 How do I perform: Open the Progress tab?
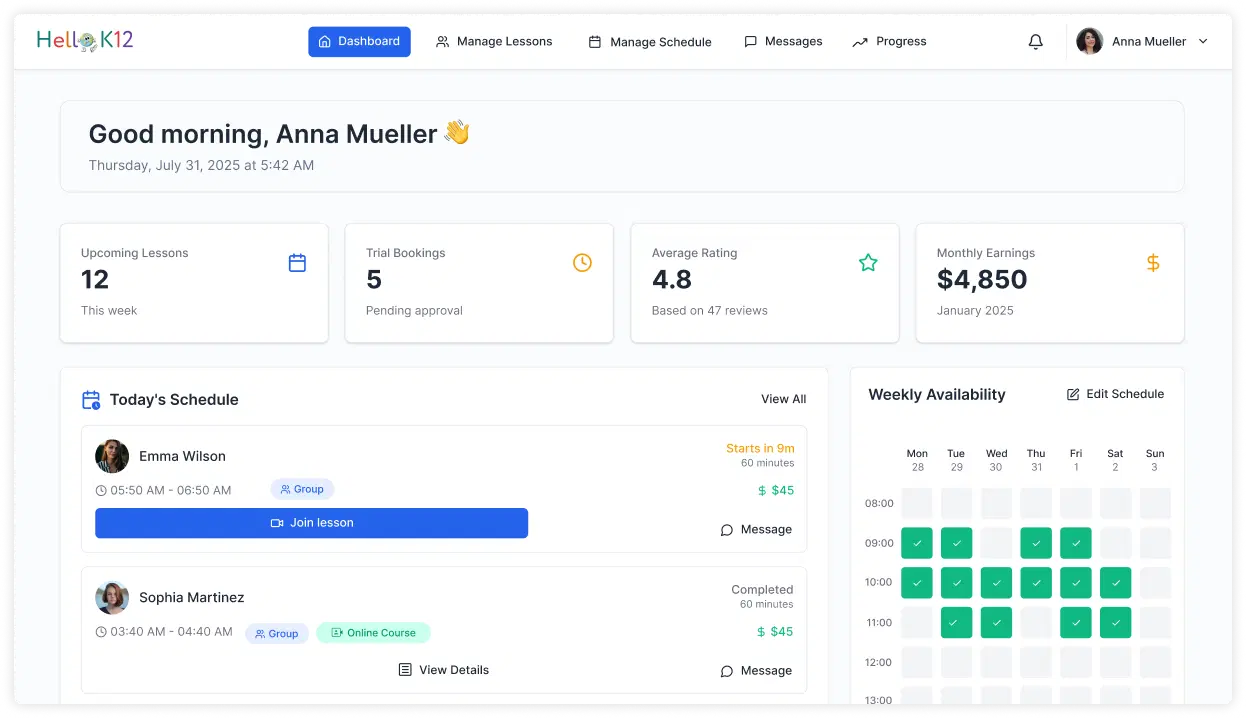point(889,41)
